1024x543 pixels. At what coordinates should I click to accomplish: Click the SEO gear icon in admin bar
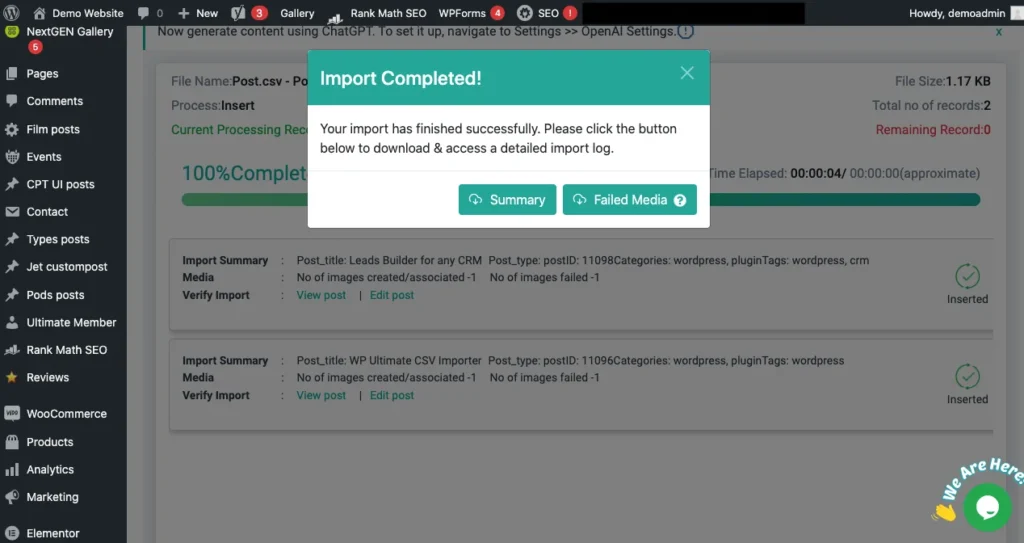coord(524,13)
